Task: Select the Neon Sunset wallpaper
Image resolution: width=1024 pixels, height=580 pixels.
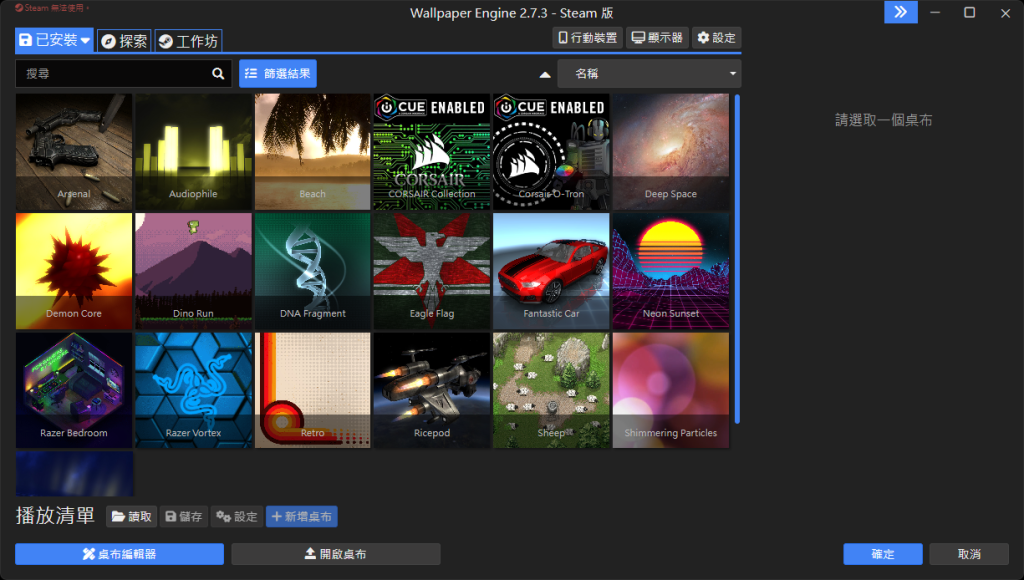Action: (x=671, y=271)
